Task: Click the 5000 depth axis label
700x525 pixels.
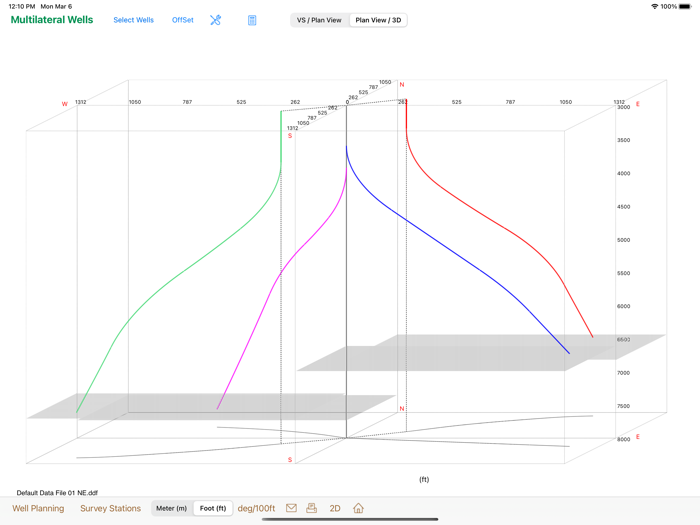Action: coord(623,240)
